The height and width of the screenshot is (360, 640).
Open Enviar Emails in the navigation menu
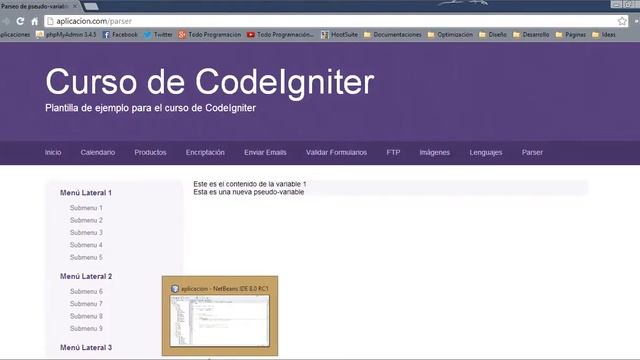click(x=265, y=152)
